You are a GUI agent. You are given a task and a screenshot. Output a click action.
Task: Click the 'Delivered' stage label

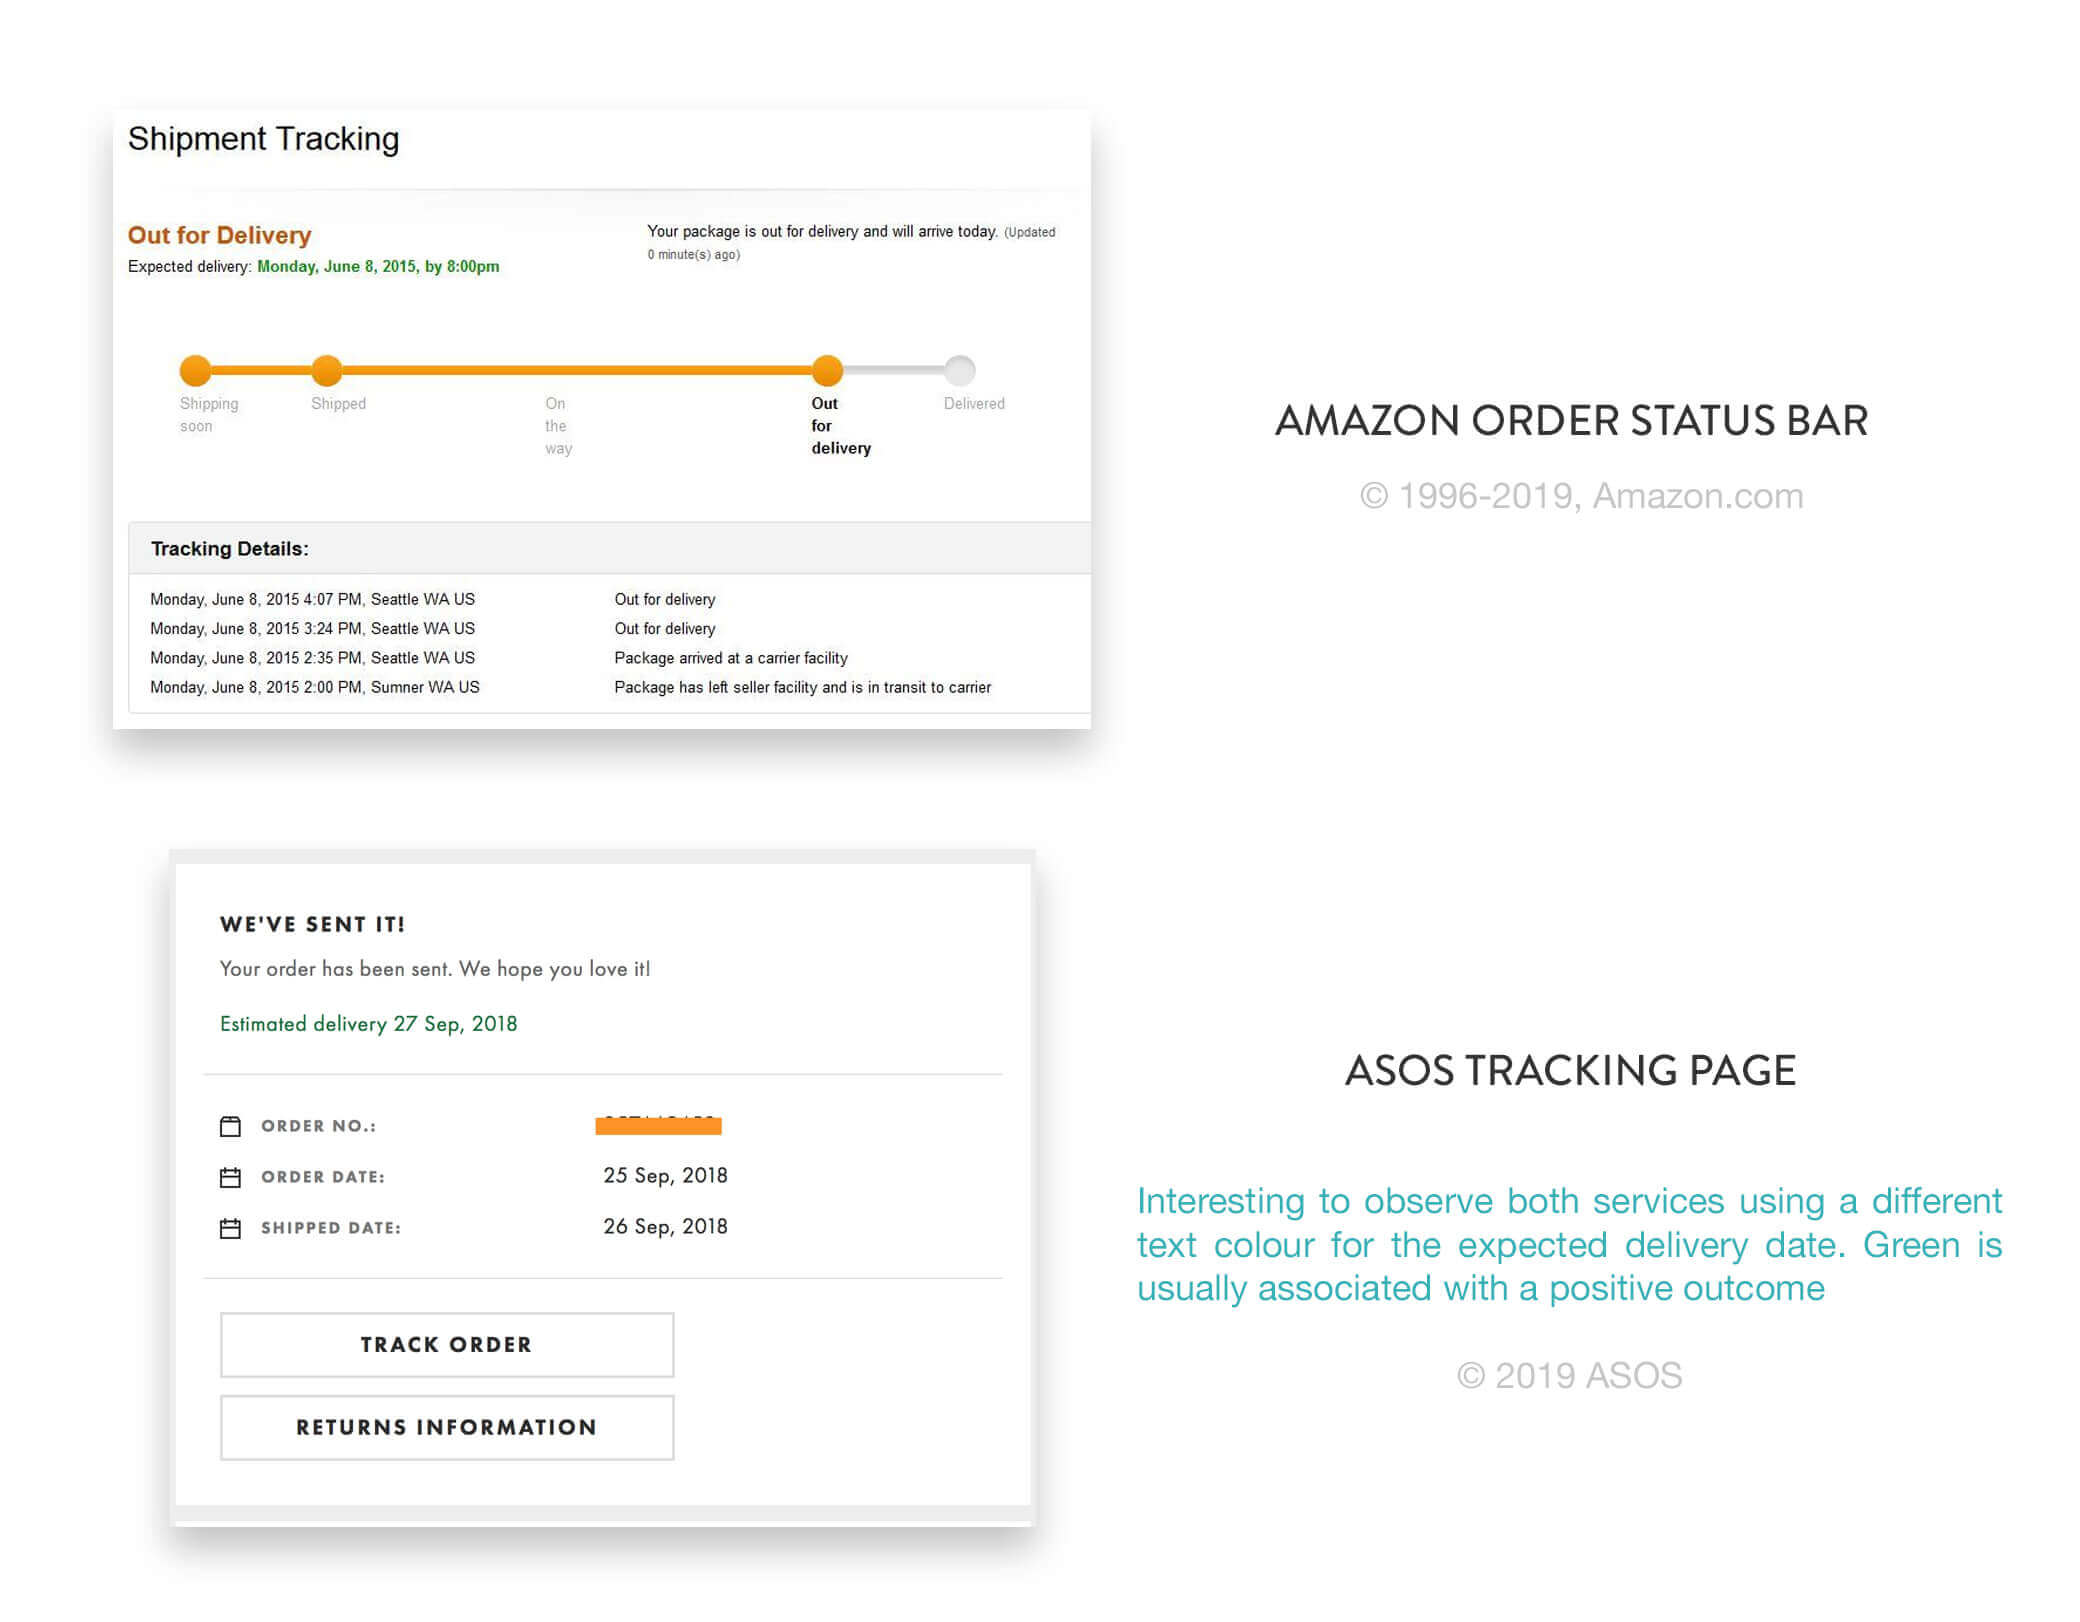click(x=974, y=403)
